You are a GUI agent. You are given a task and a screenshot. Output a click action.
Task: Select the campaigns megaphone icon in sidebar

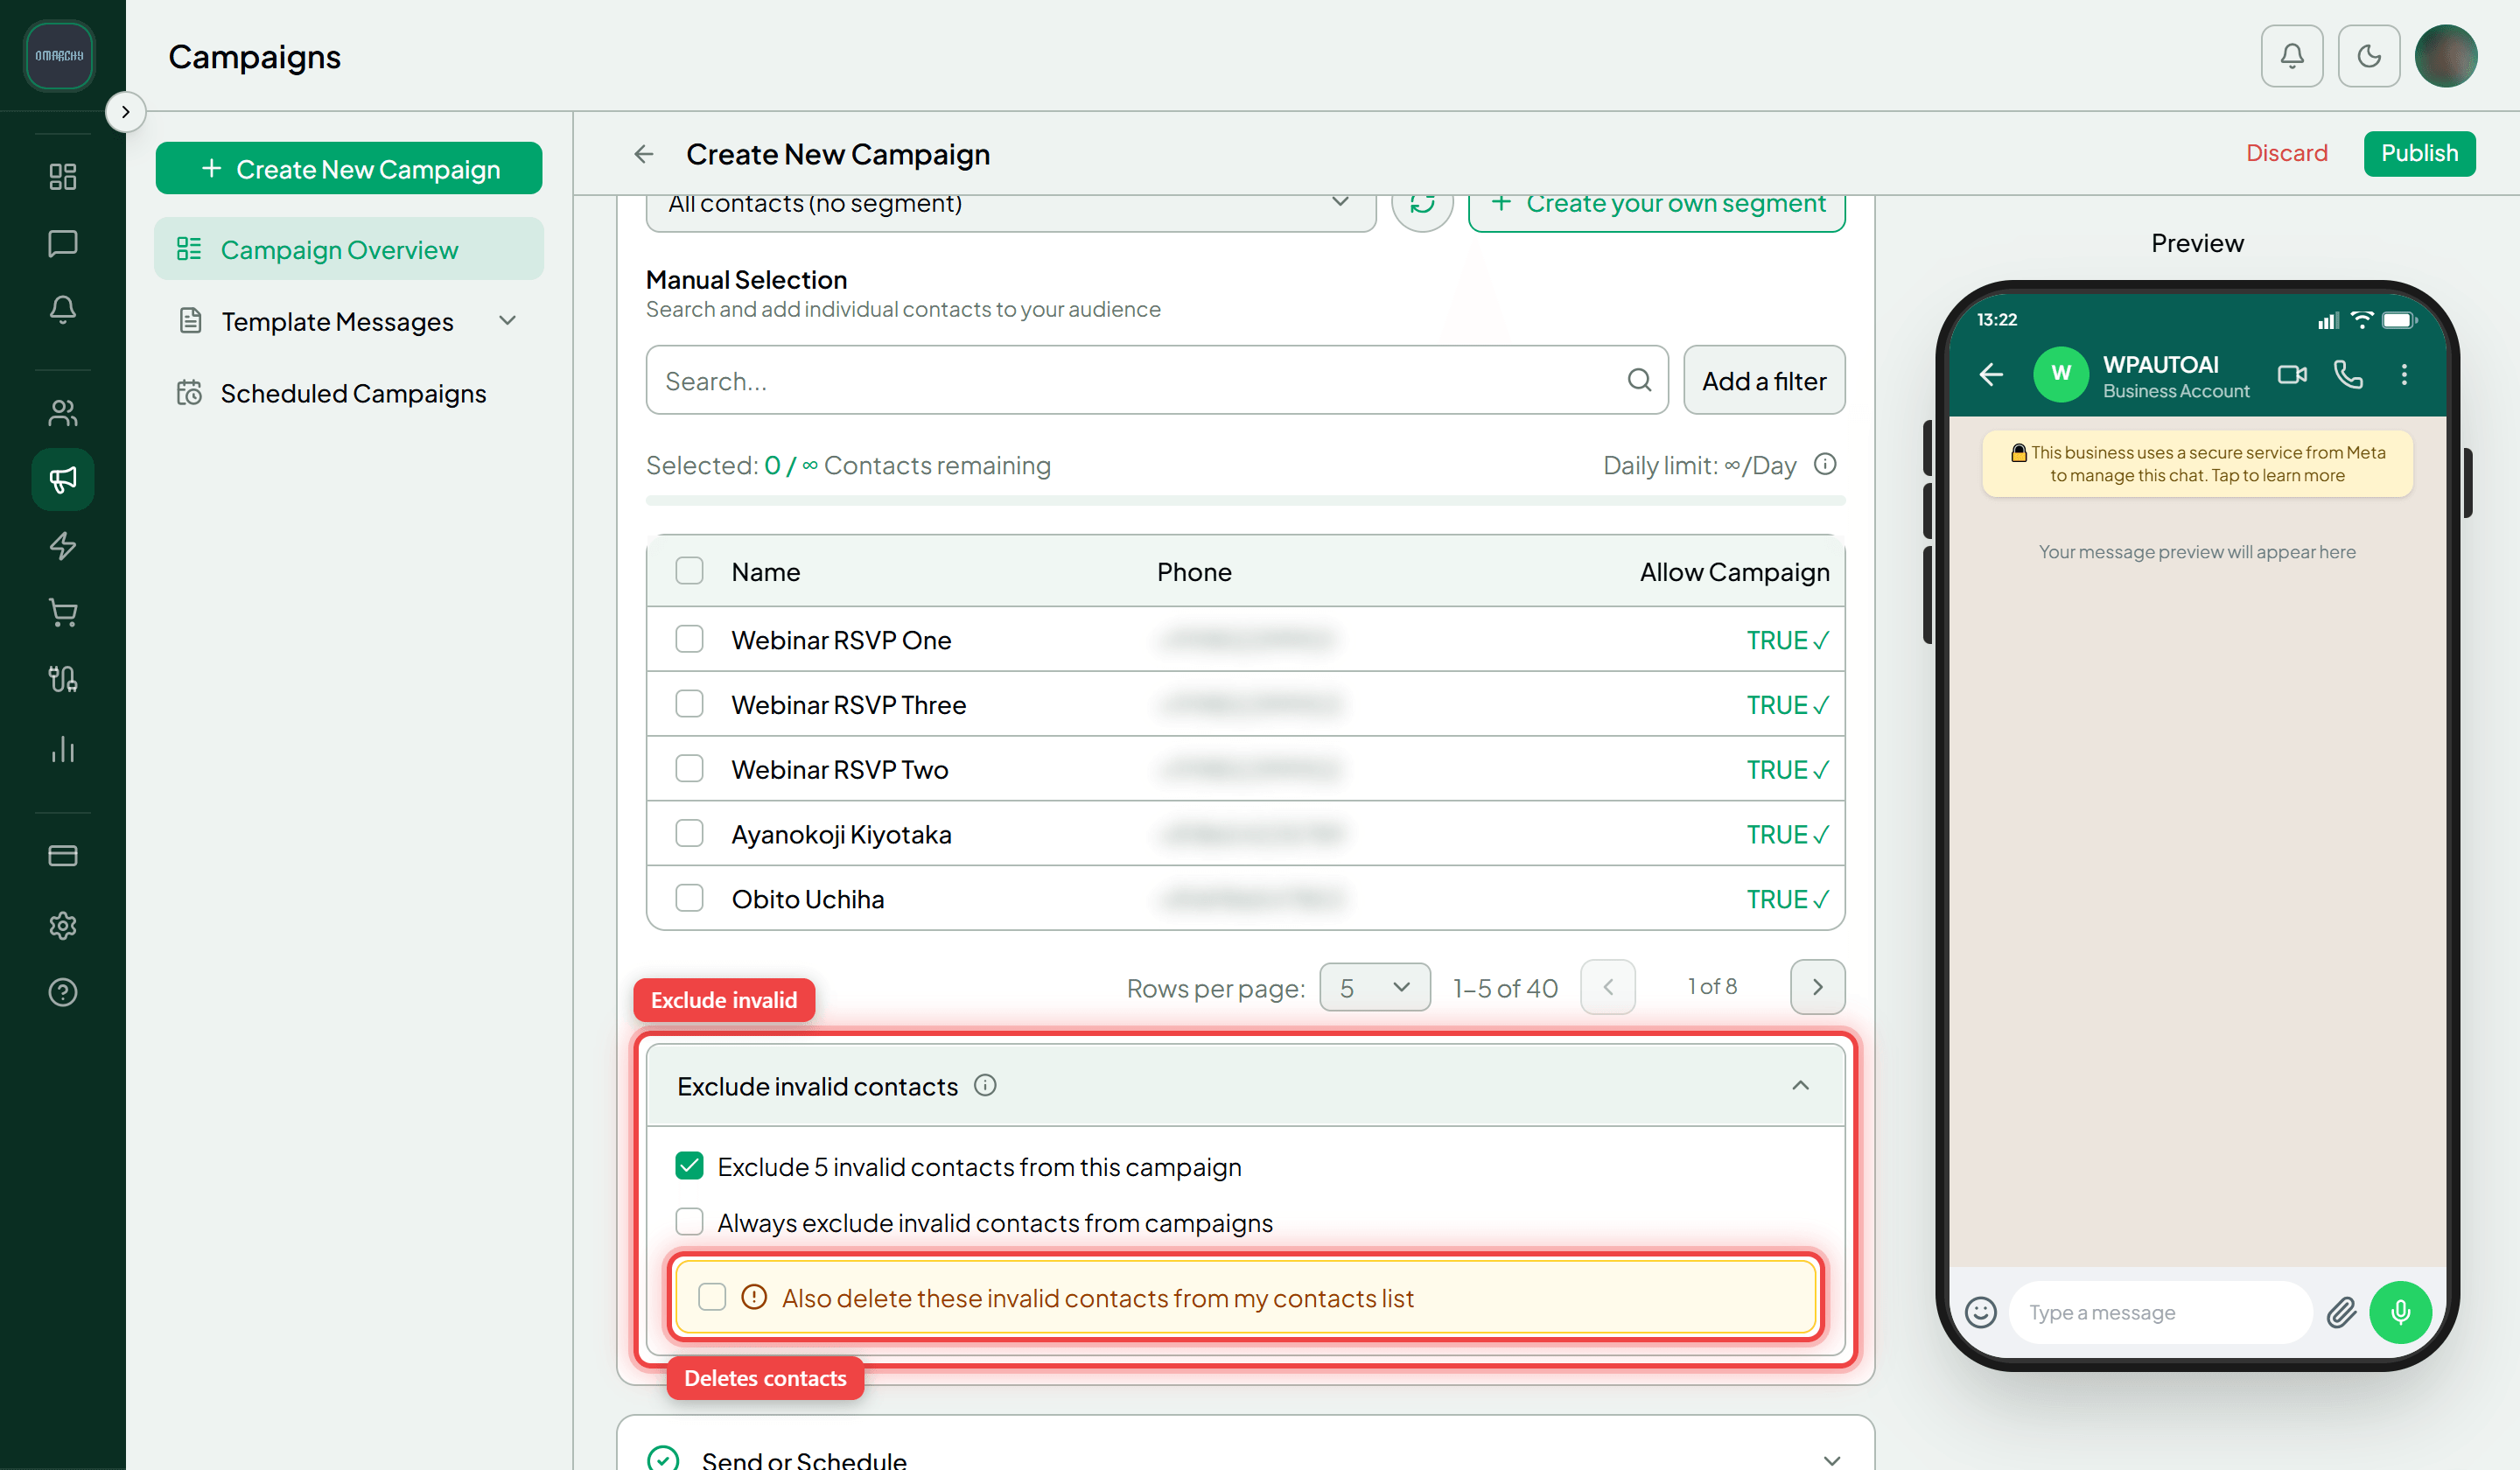[x=63, y=479]
